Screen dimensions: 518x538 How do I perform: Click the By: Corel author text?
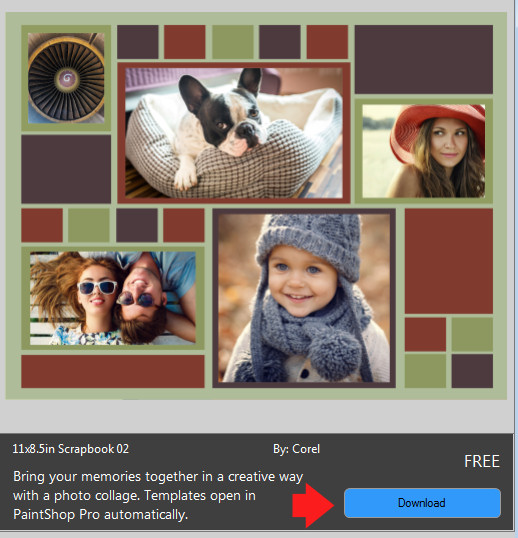click(296, 449)
